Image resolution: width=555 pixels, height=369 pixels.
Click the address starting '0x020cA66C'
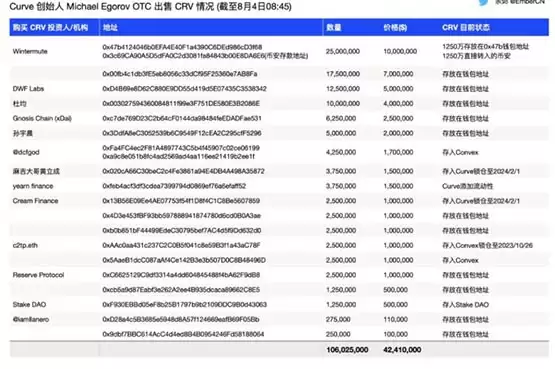183,171
